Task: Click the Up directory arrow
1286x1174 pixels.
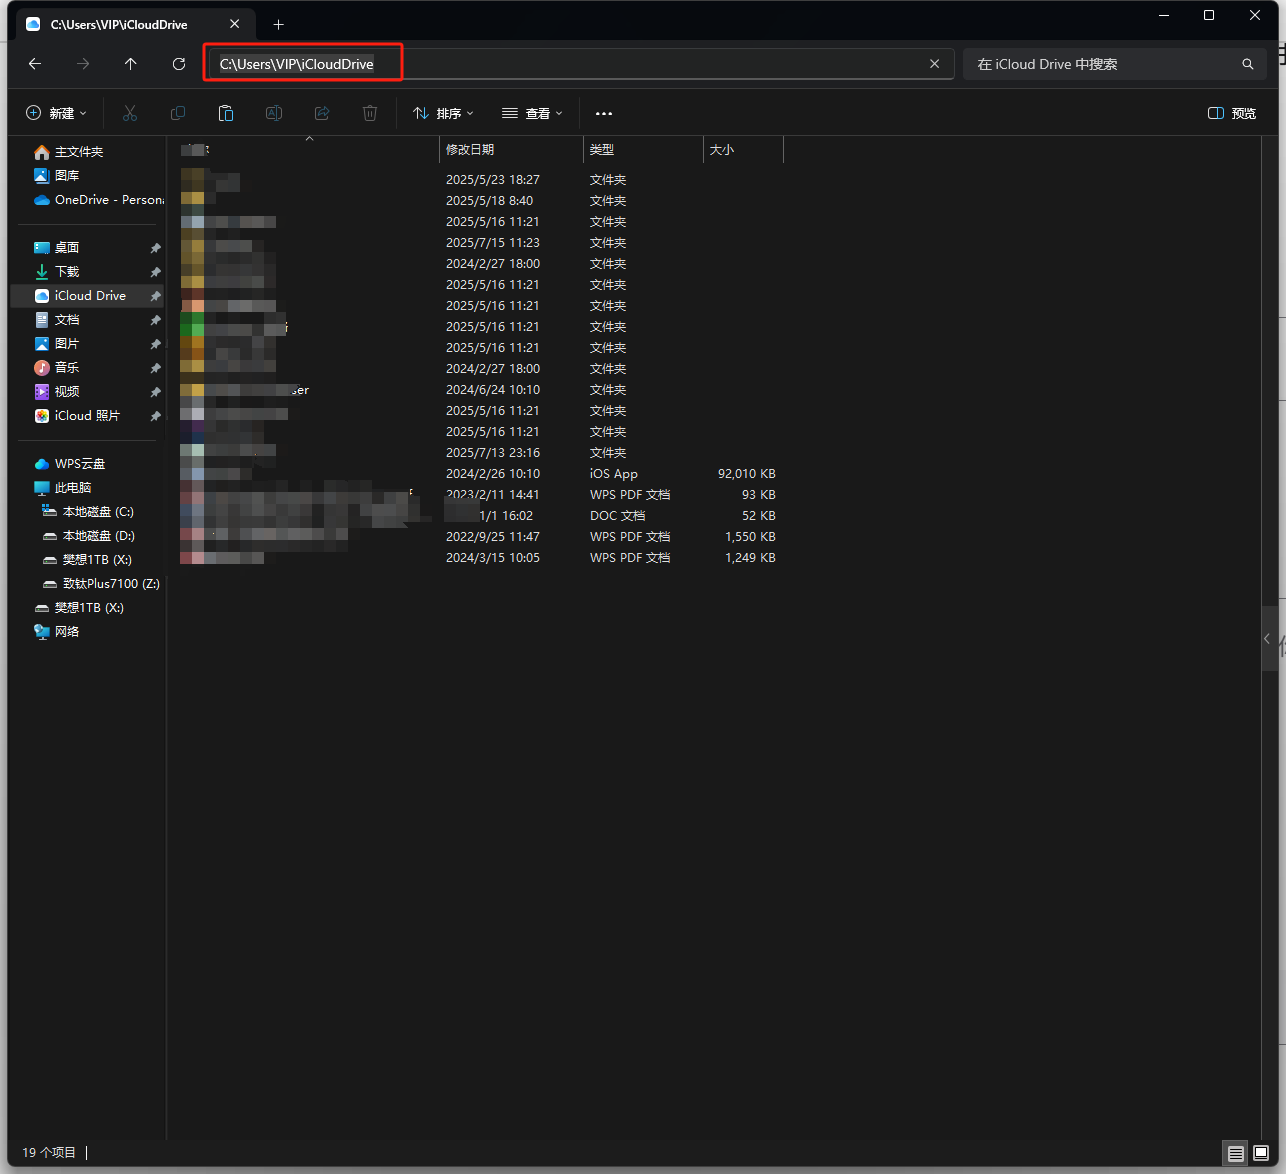Action: point(131,64)
